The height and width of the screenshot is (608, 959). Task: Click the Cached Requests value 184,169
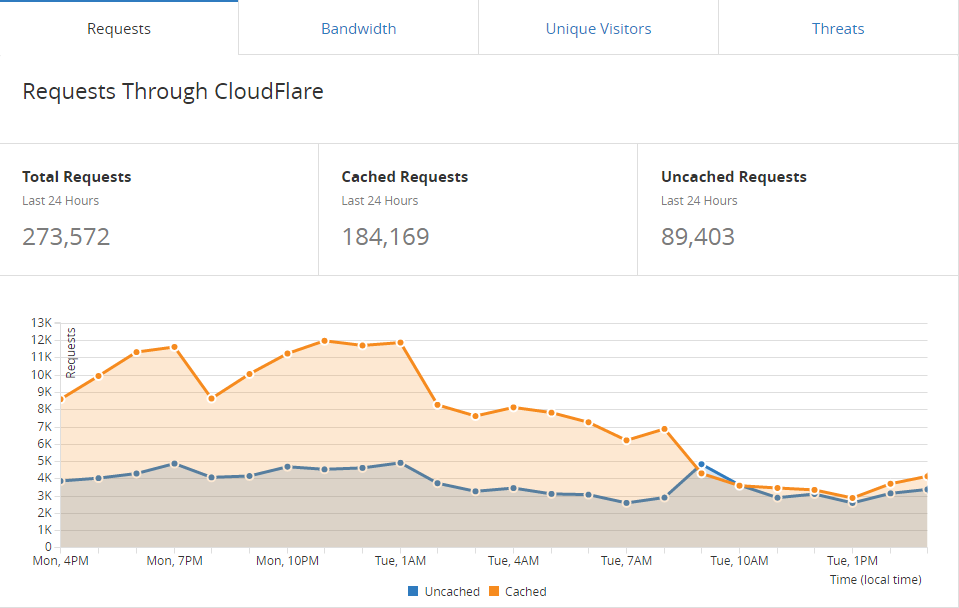[x=385, y=237]
